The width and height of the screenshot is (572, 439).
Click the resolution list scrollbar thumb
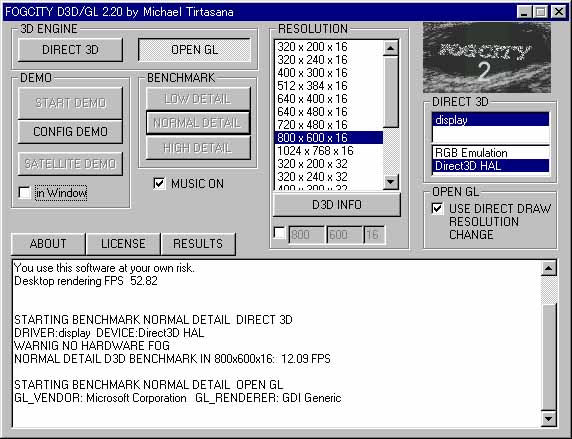pyautogui.click(x=391, y=91)
